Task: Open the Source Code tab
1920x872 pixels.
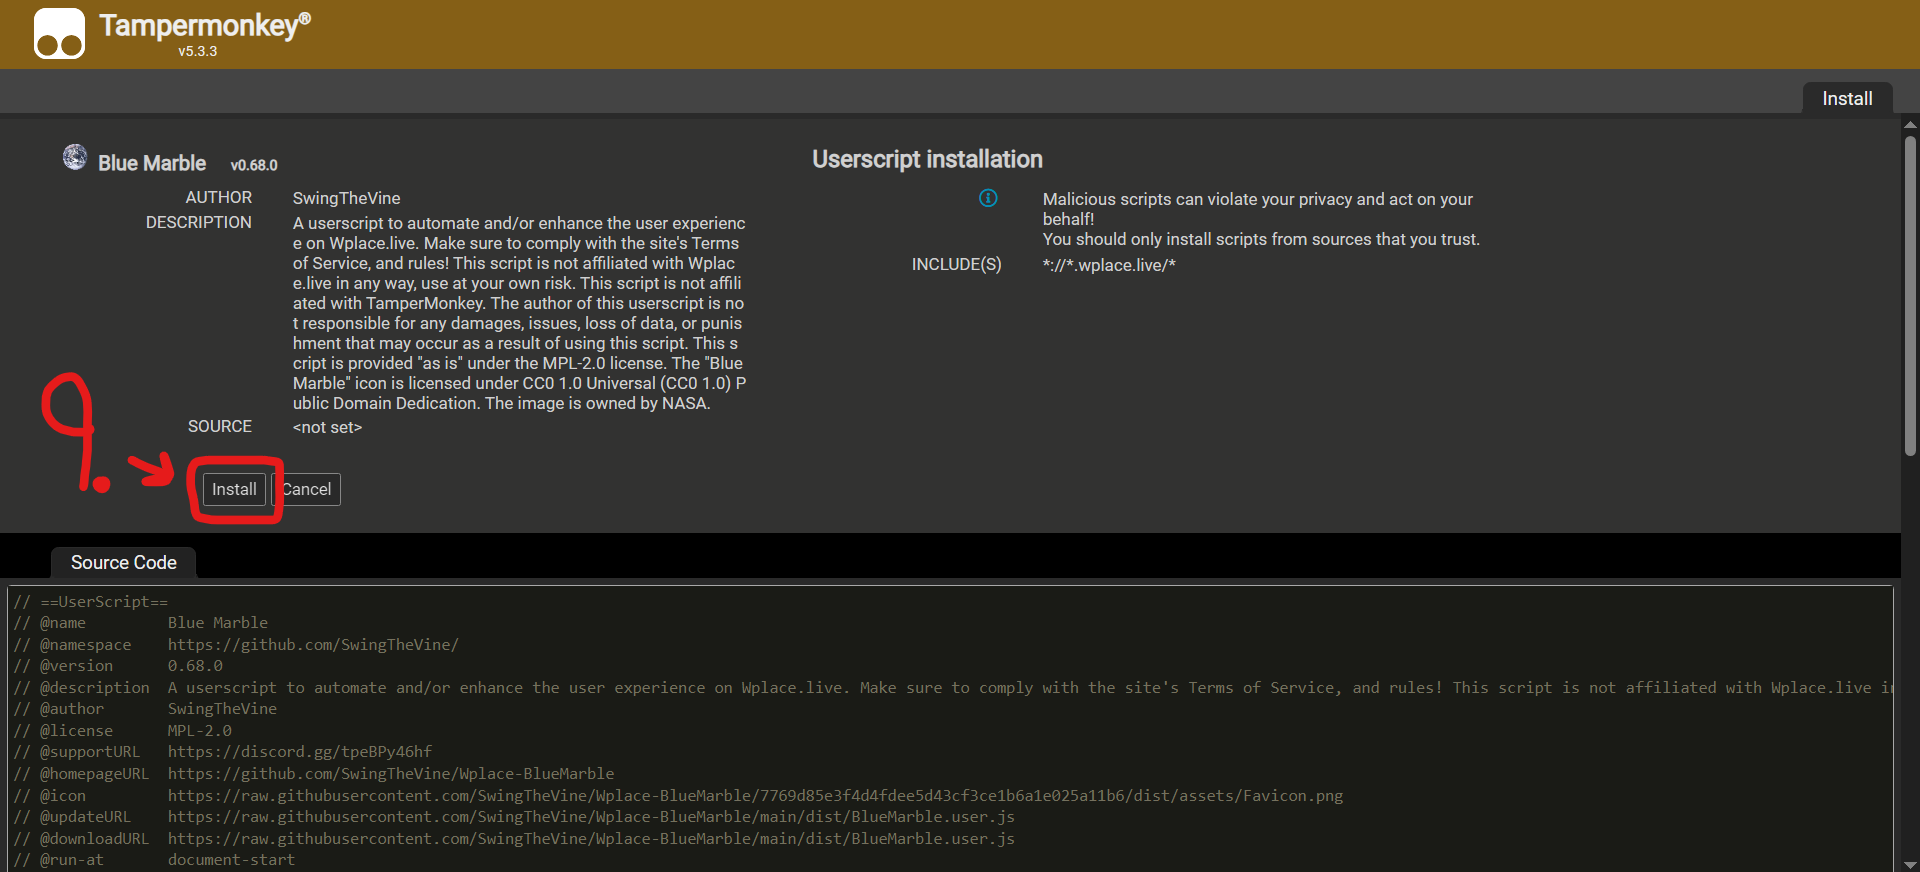Action: 123,563
